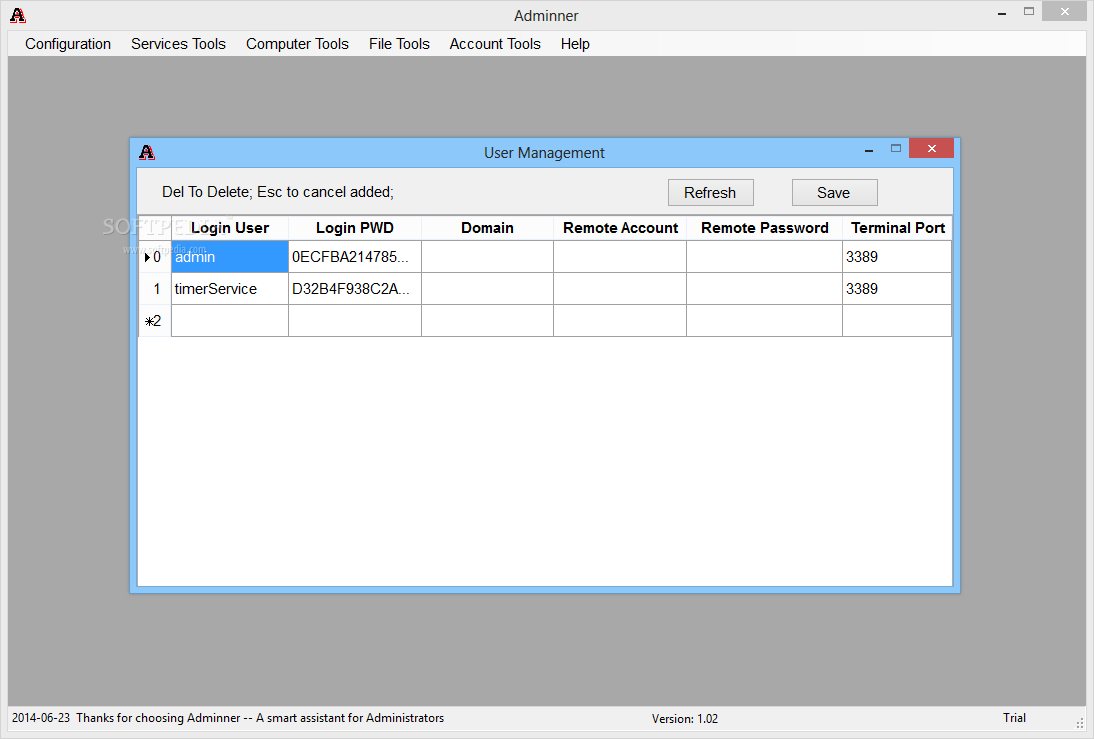This screenshot has height=739, width=1094.
Task: Open the Services Tools menu
Action: pos(178,44)
